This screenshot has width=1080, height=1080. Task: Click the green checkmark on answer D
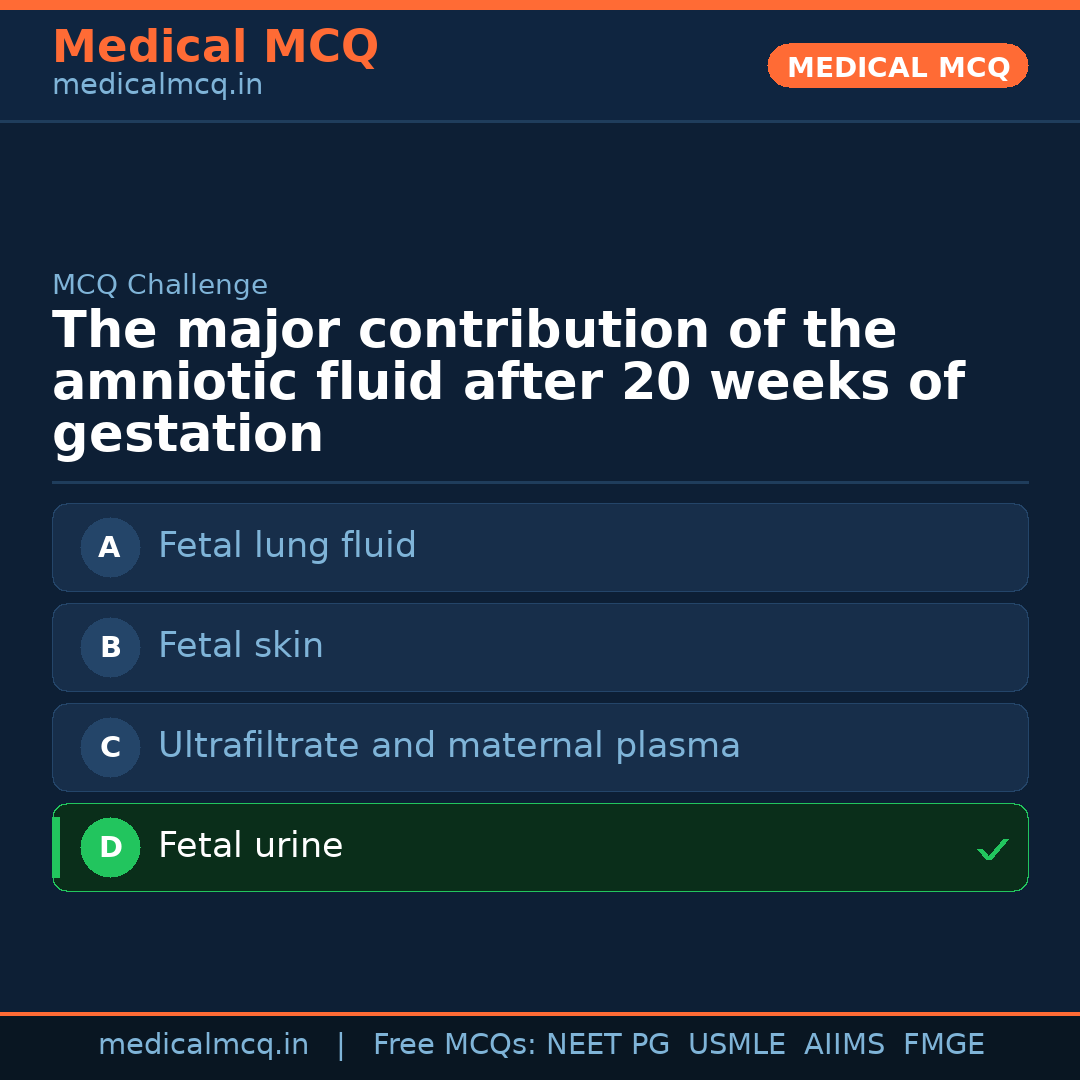click(x=993, y=849)
